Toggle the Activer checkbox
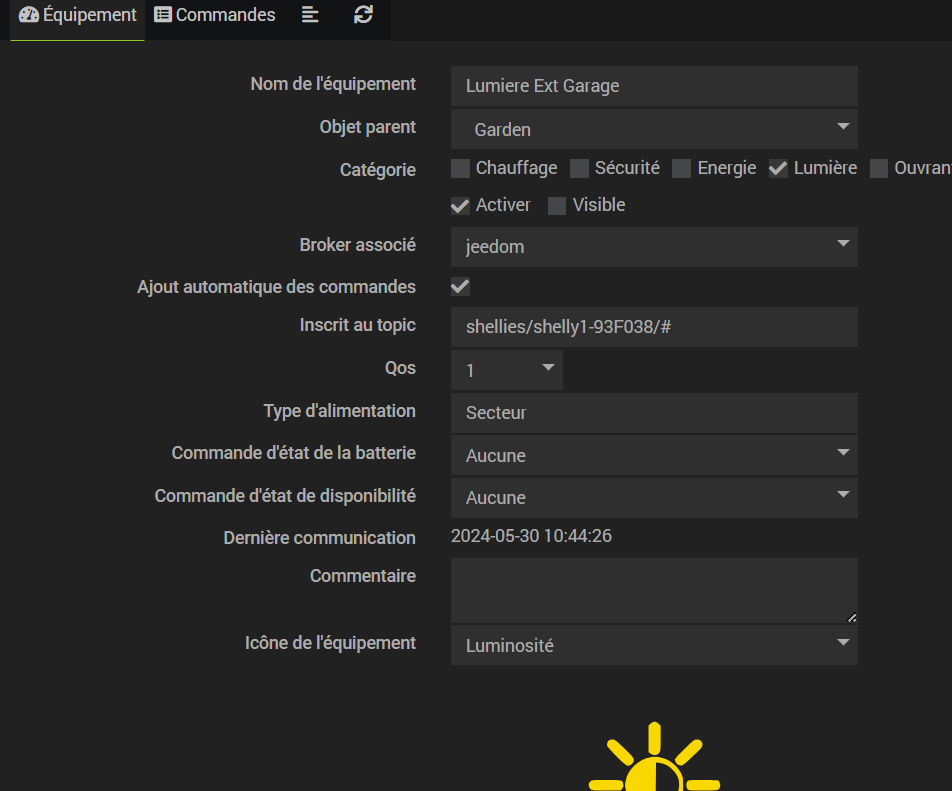 pos(460,206)
